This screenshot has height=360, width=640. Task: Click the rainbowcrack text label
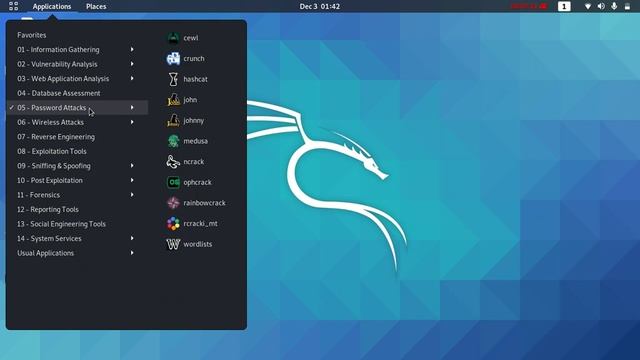click(x=204, y=203)
